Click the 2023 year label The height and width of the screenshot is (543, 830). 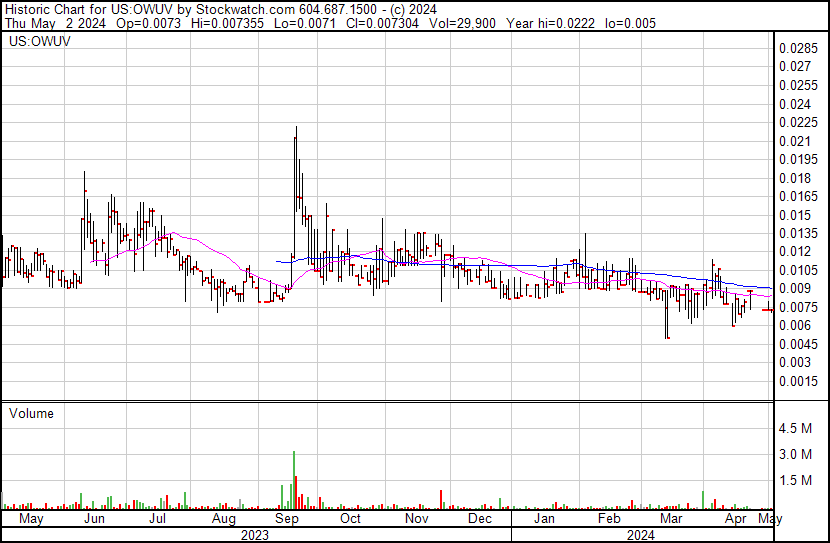tap(255, 535)
